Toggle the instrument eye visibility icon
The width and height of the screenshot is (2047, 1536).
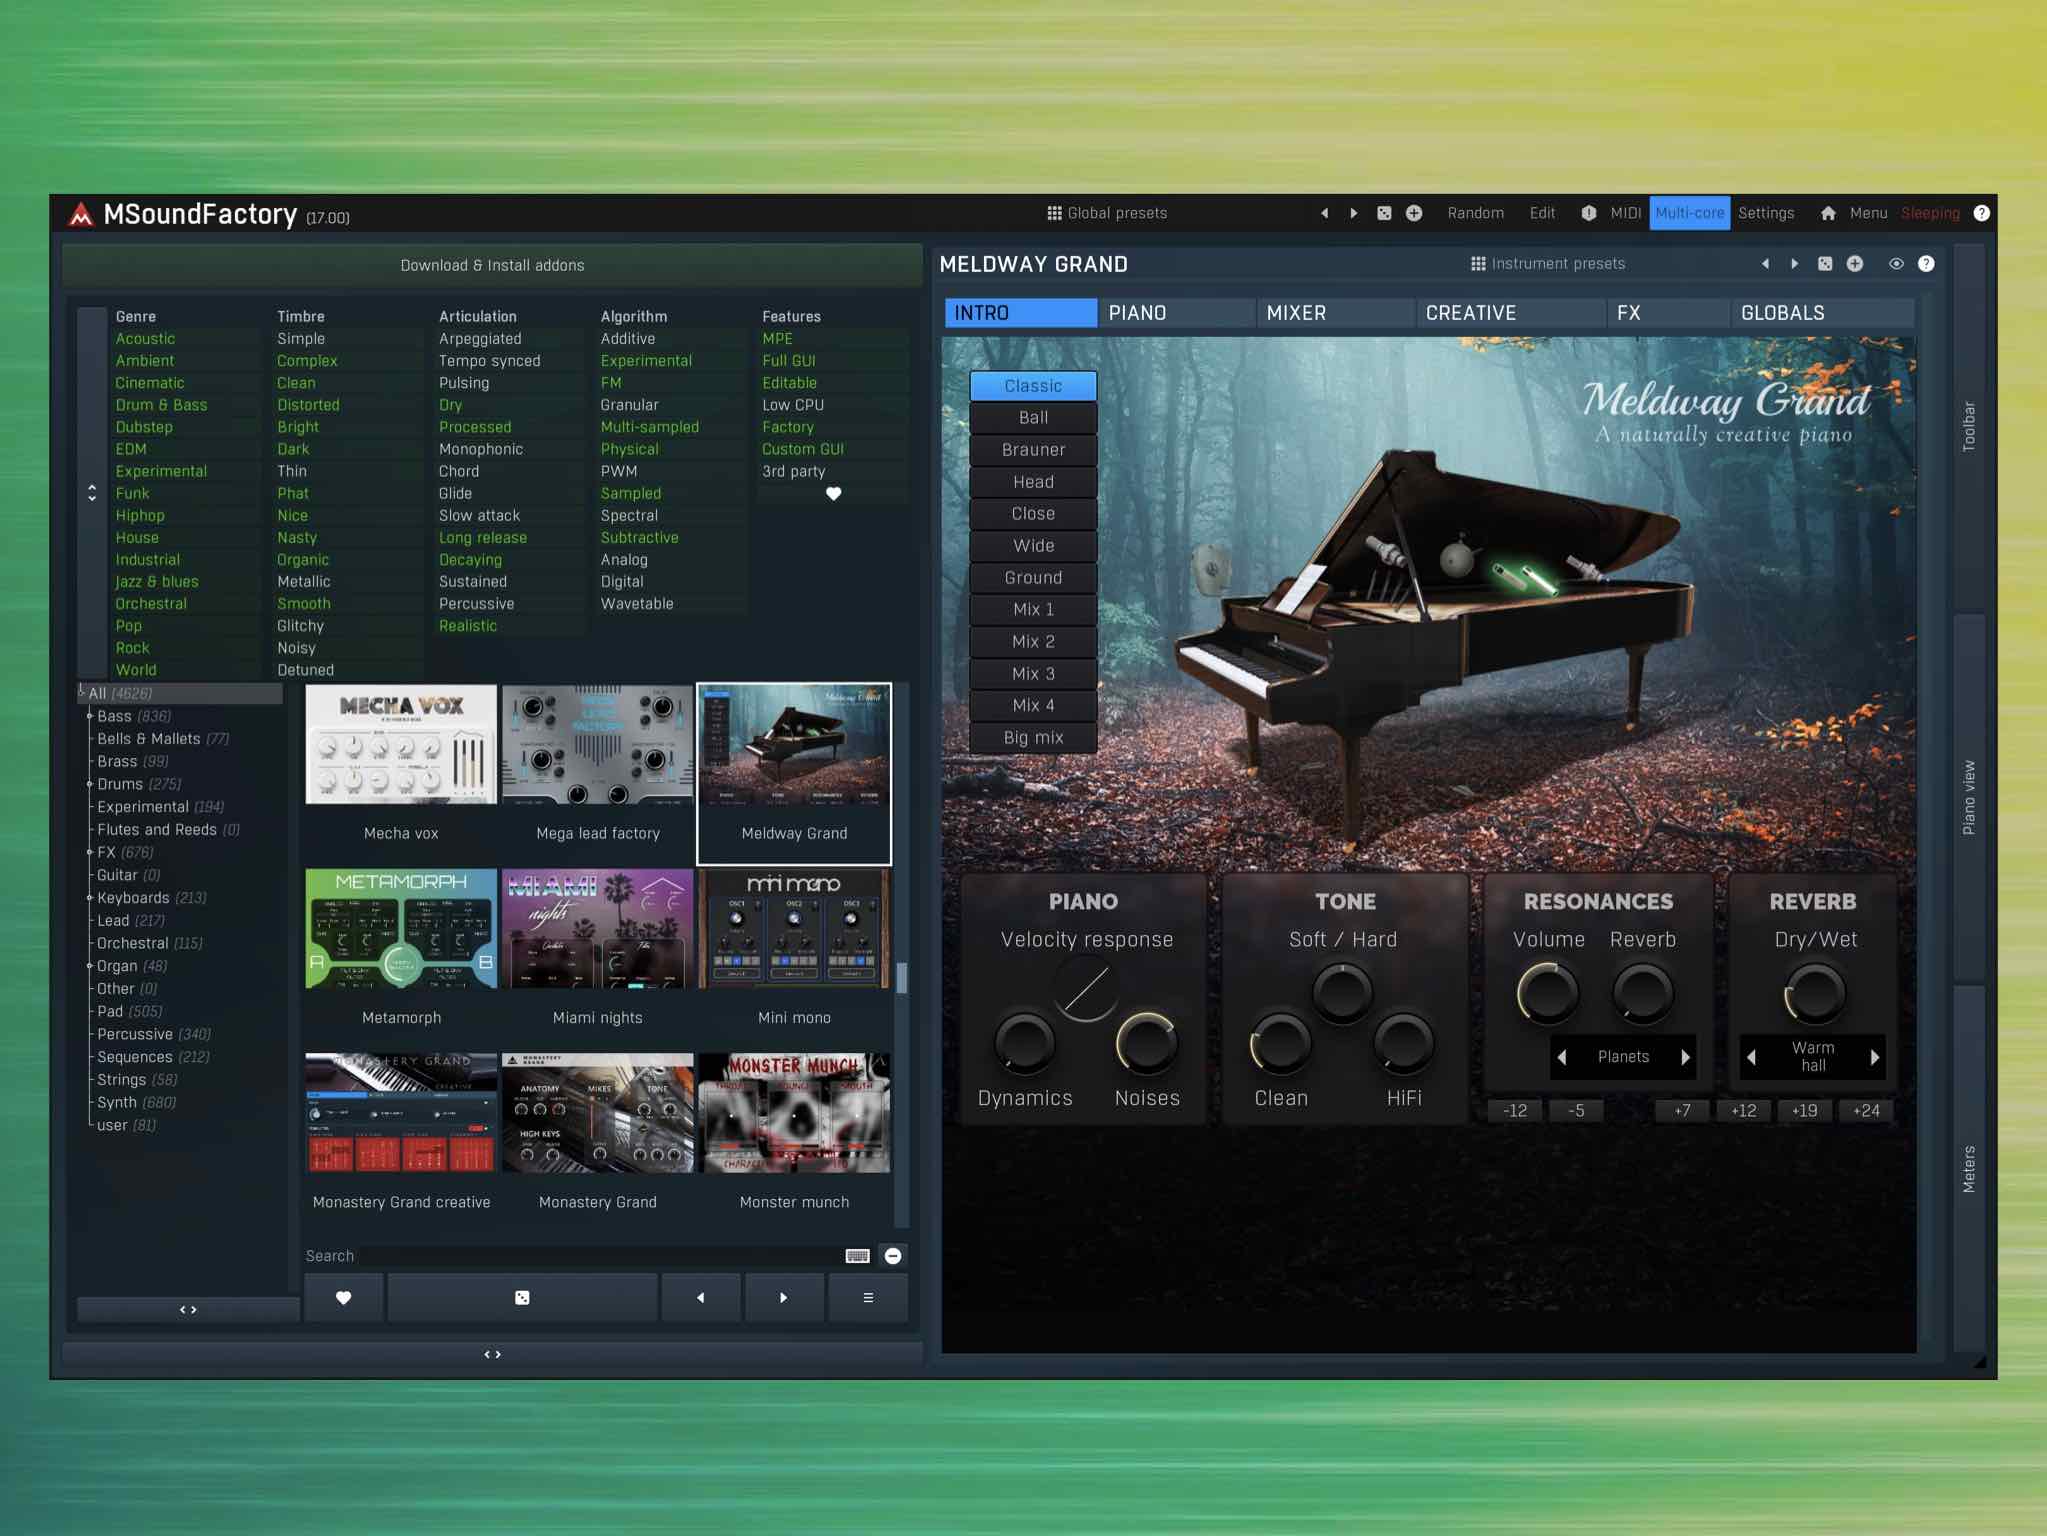pos(1896,264)
